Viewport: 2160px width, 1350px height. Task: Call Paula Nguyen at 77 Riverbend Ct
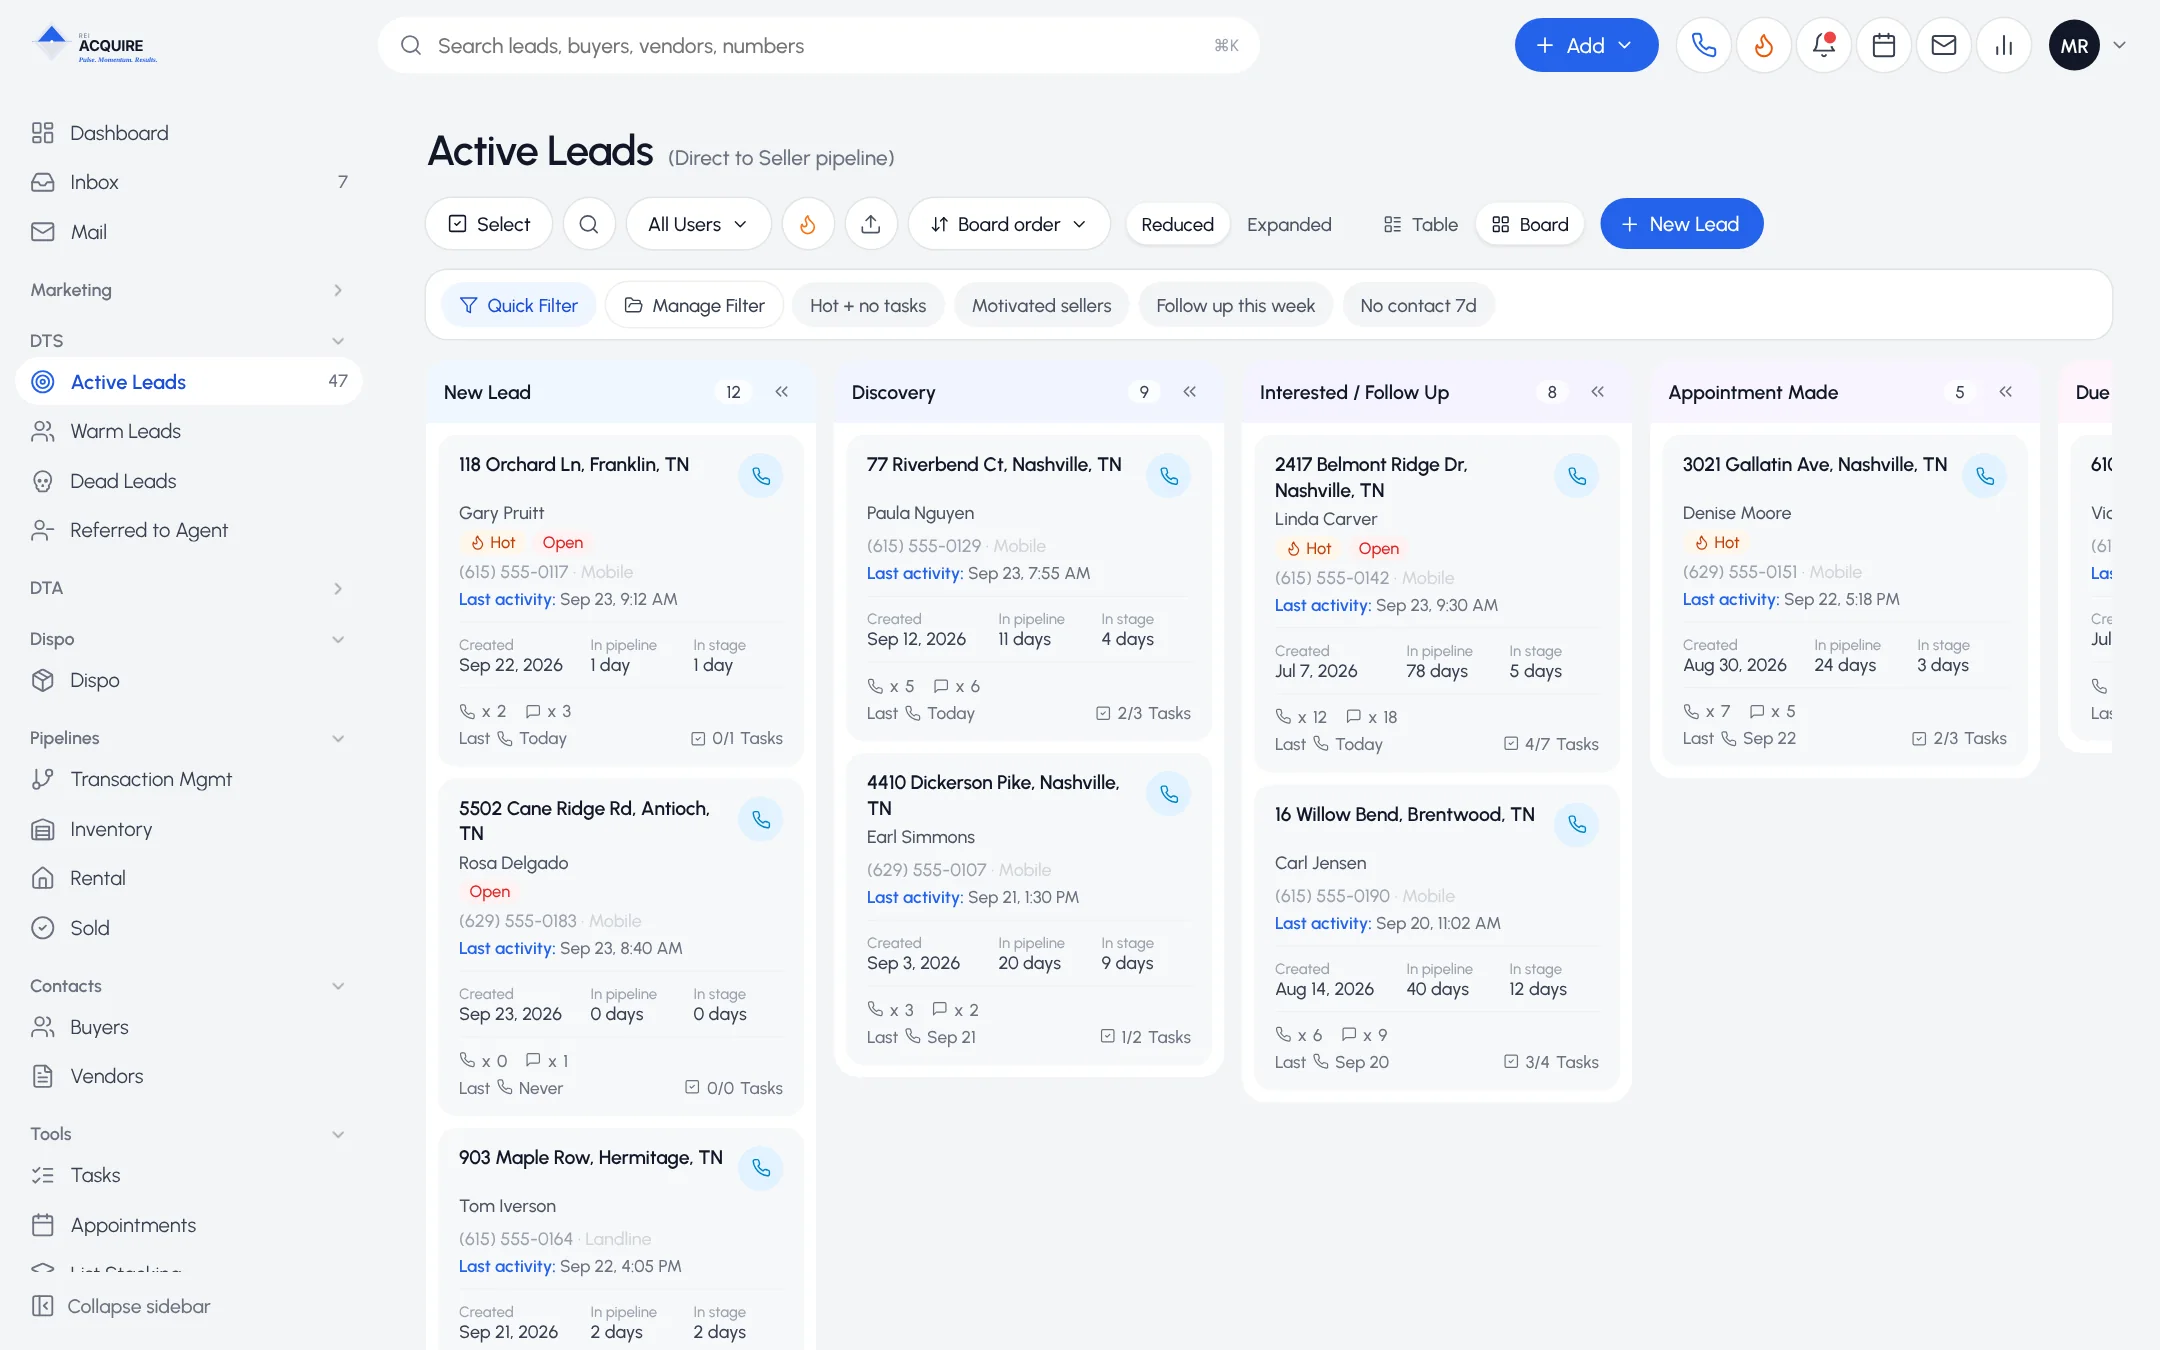pyautogui.click(x=1169, y=476)
